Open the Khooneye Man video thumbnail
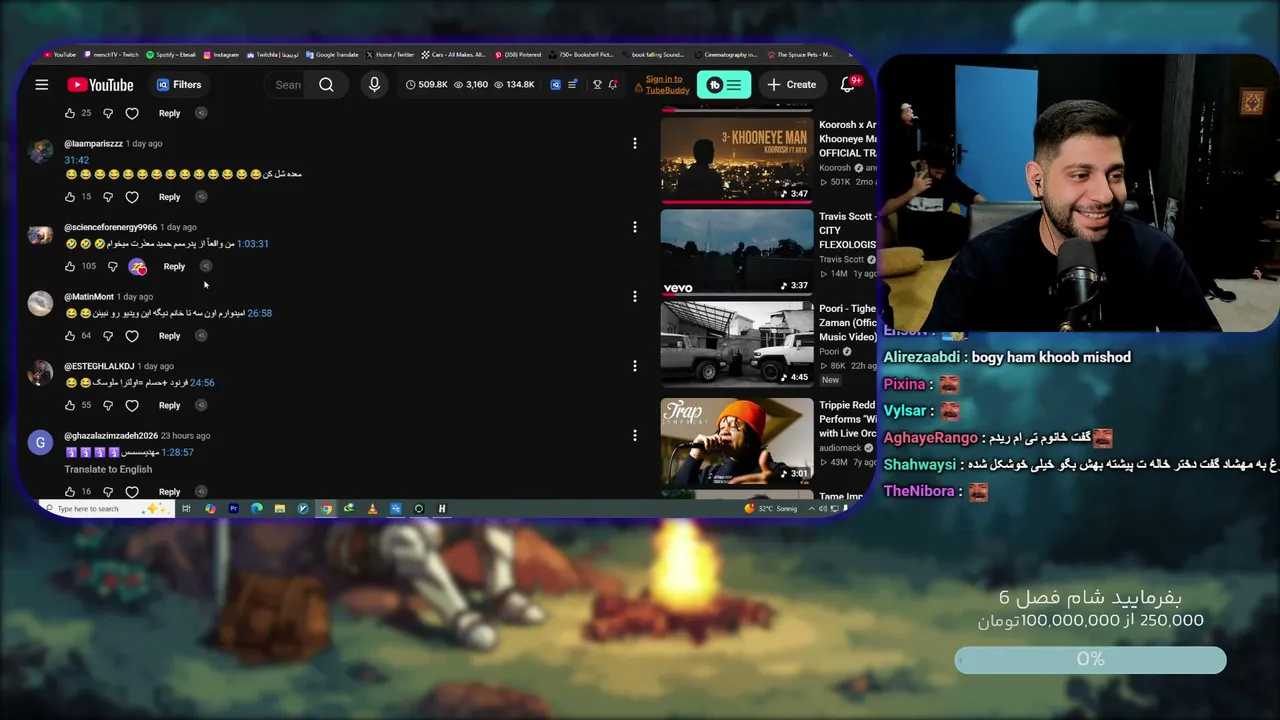 [737, 160]
